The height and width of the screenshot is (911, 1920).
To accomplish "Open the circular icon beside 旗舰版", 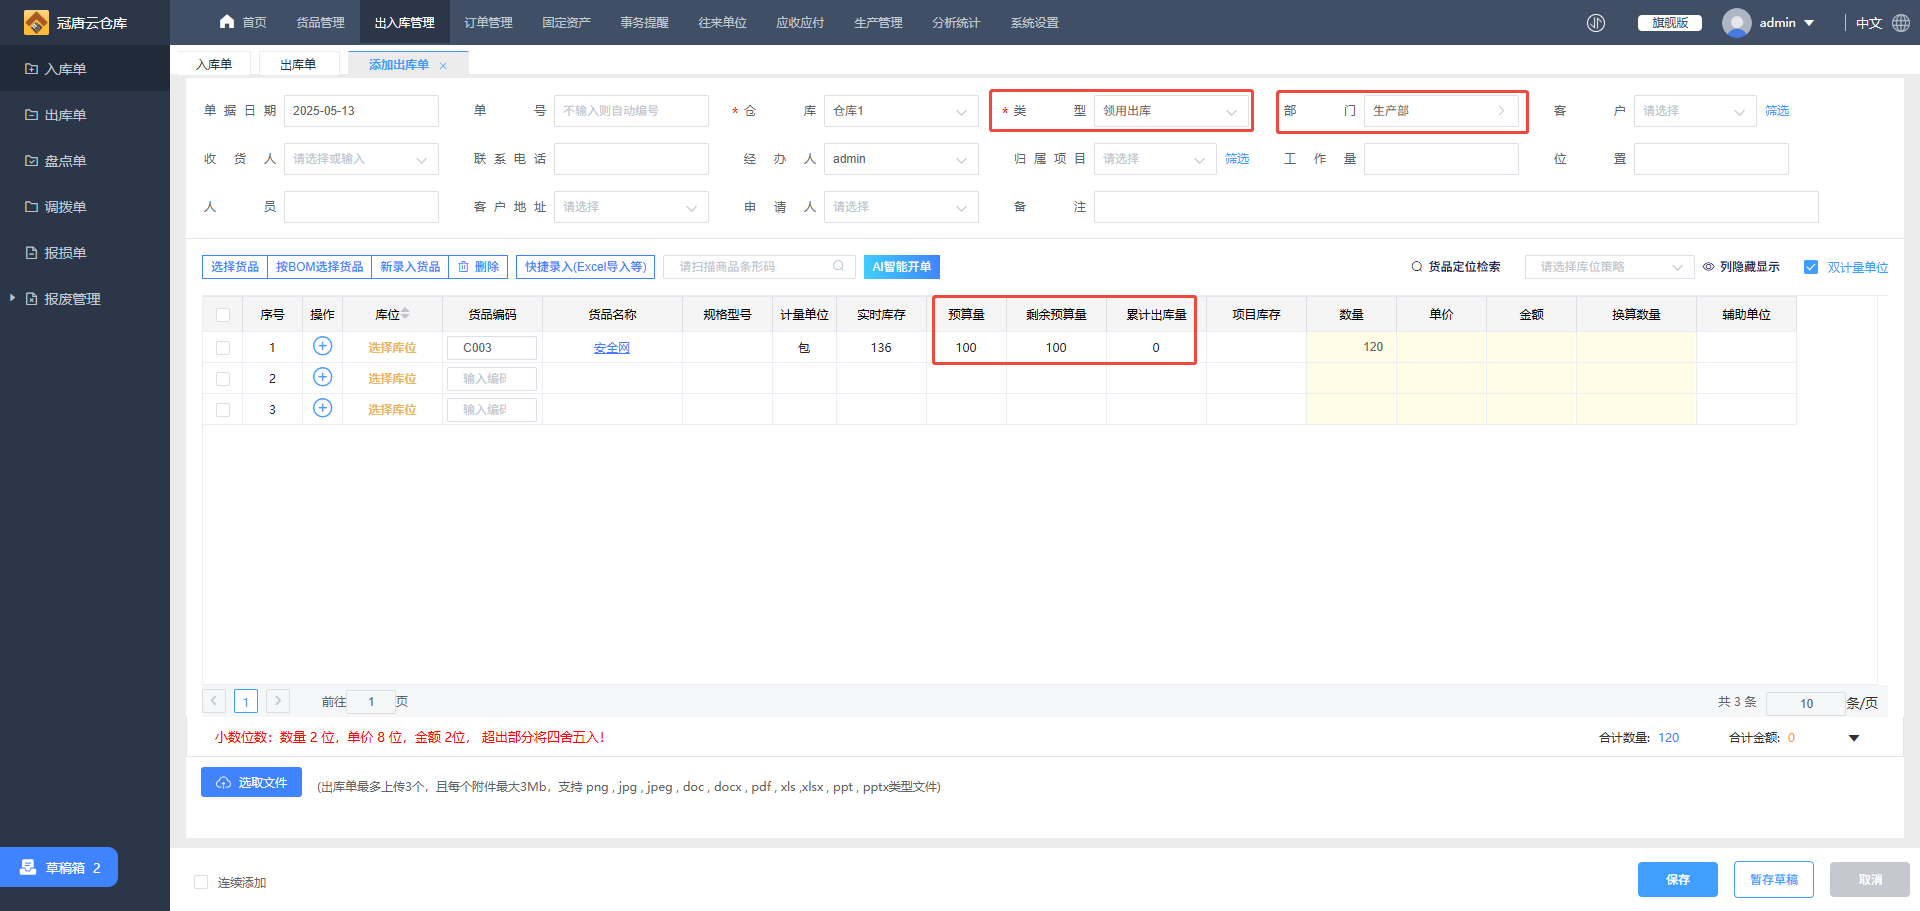I will pyautogui.click(x=1596, y=23).
